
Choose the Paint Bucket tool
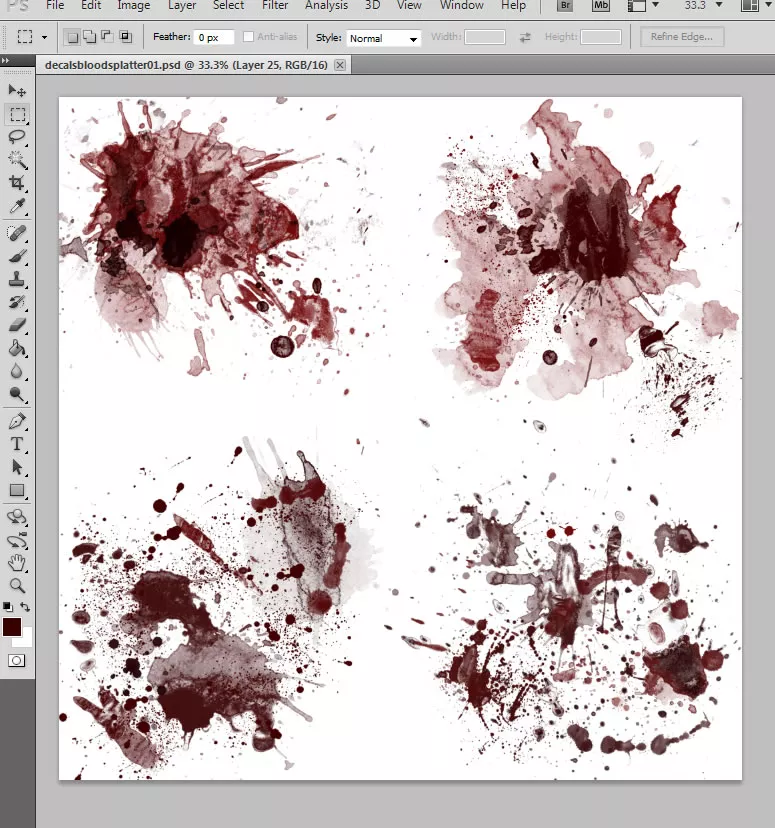[x=17, y=349]
